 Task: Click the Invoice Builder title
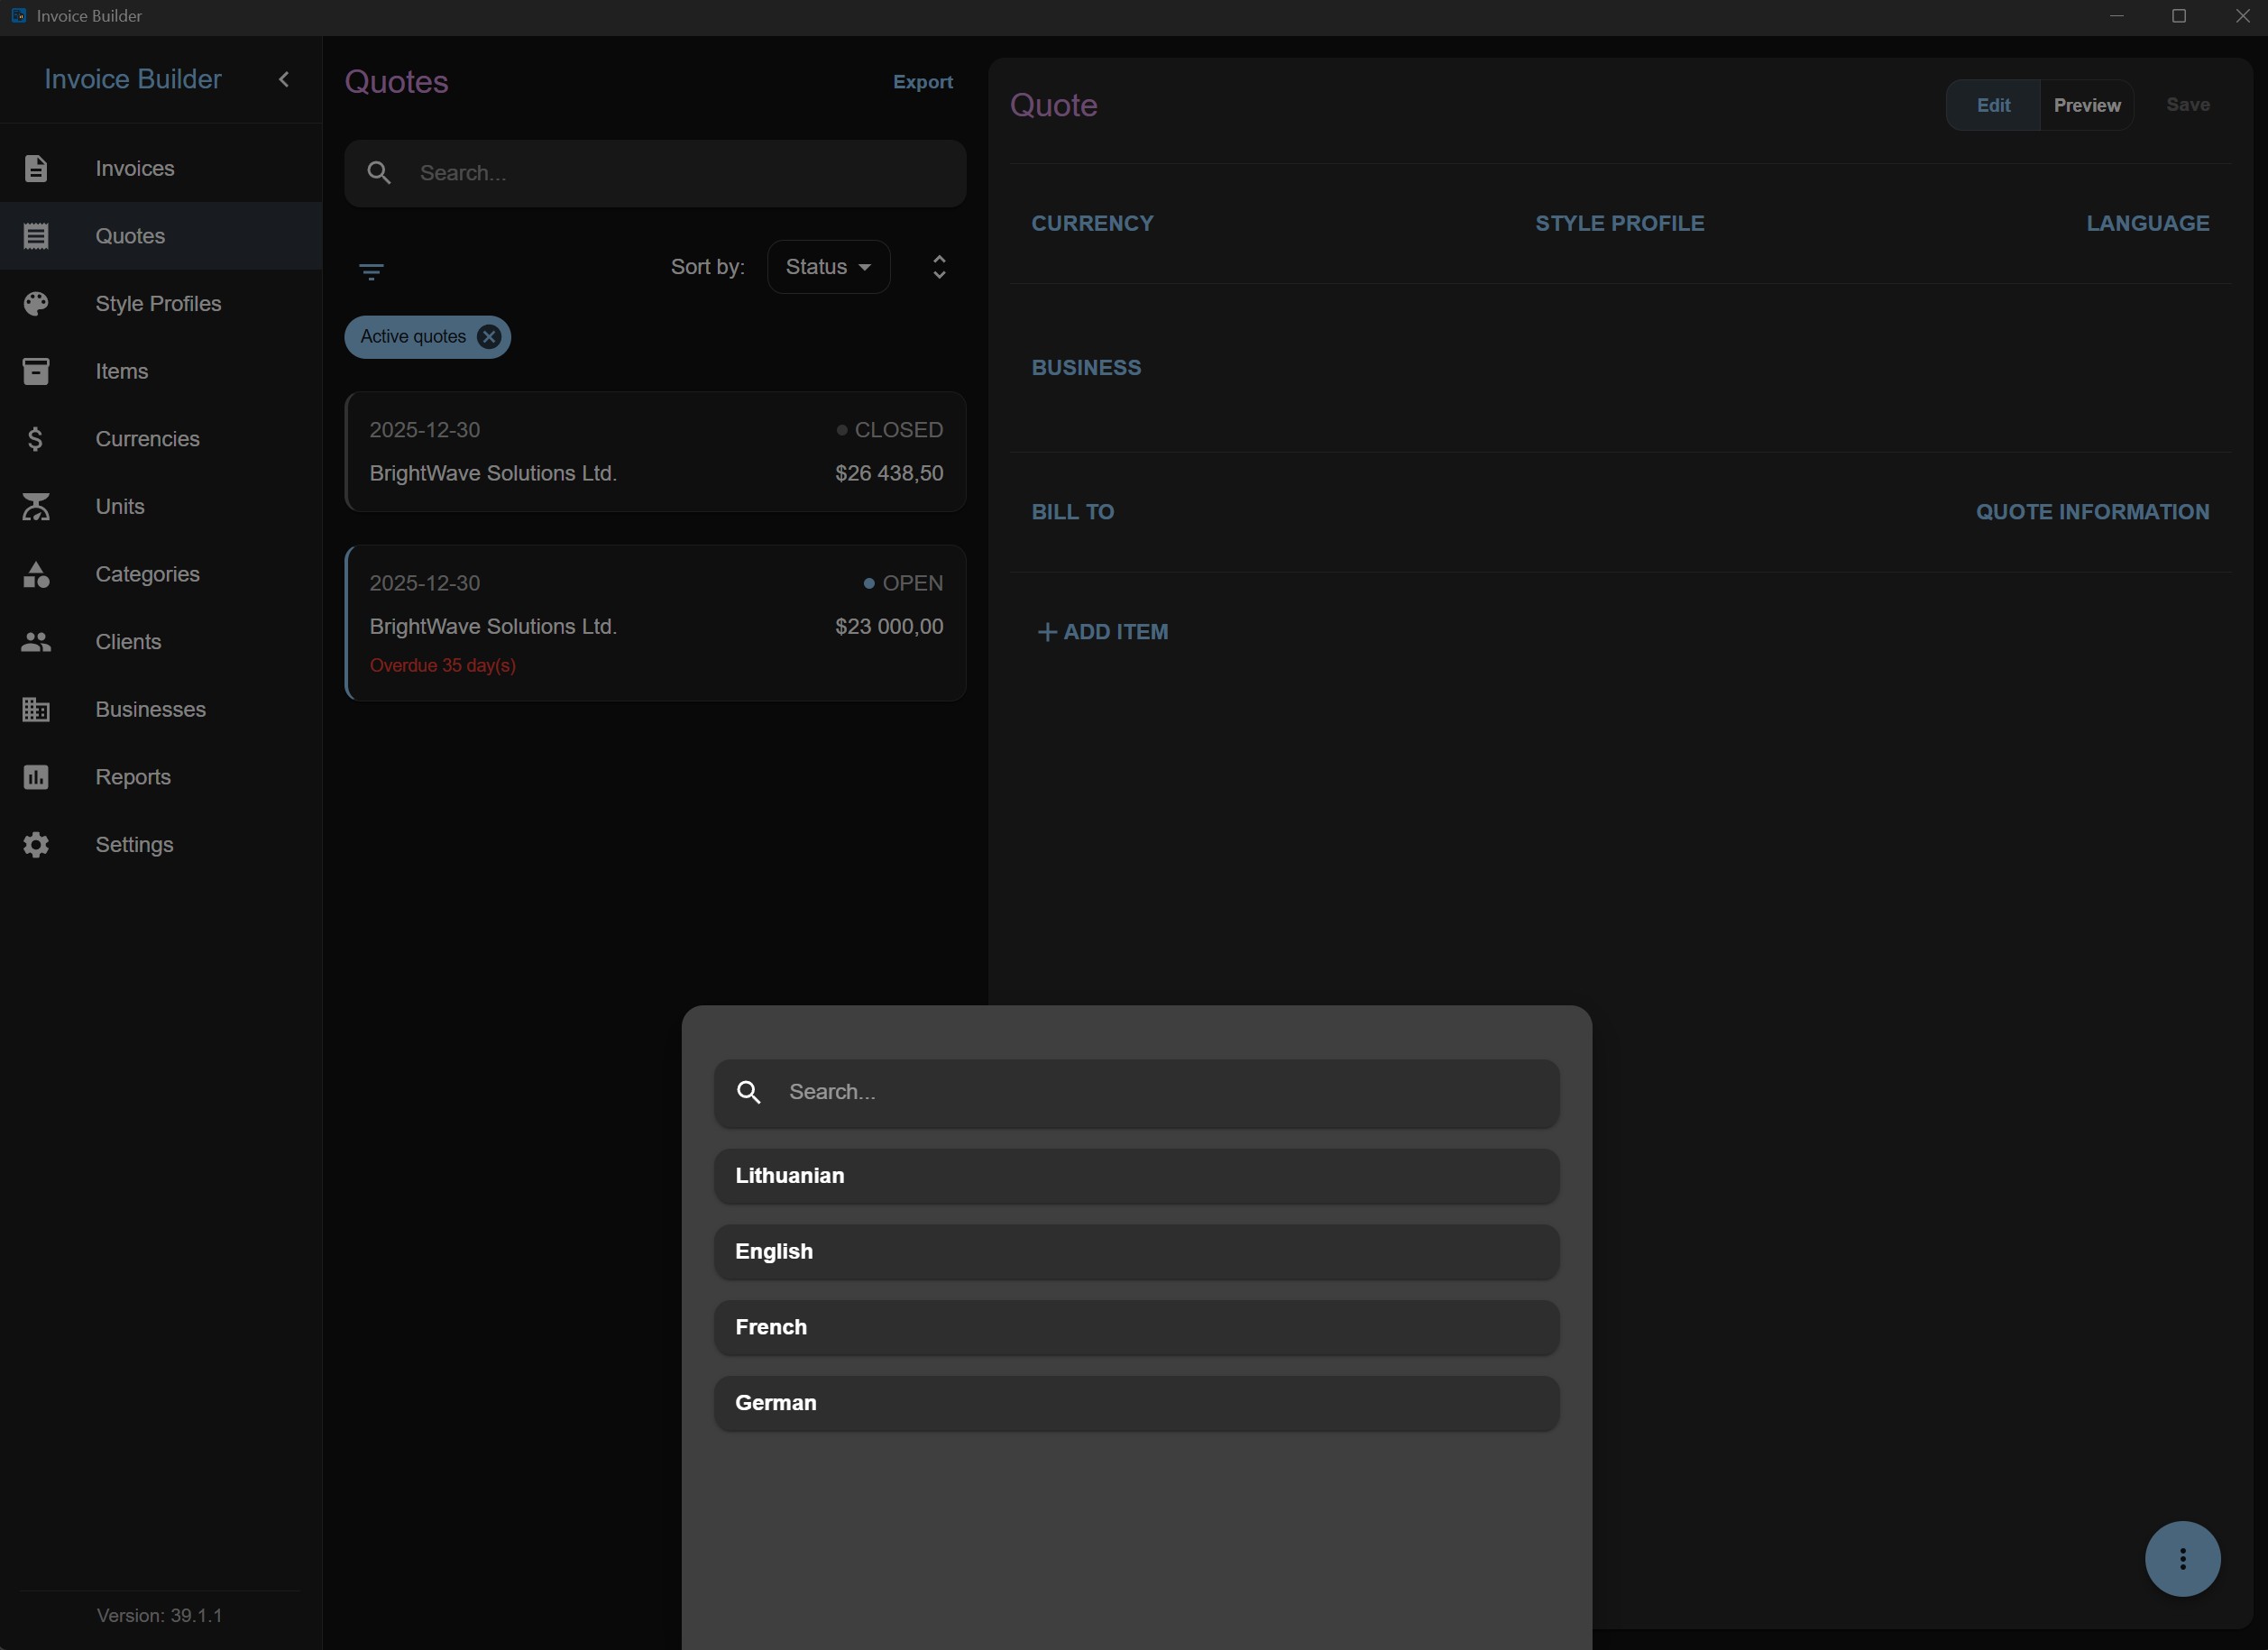[x=133, y=79]
